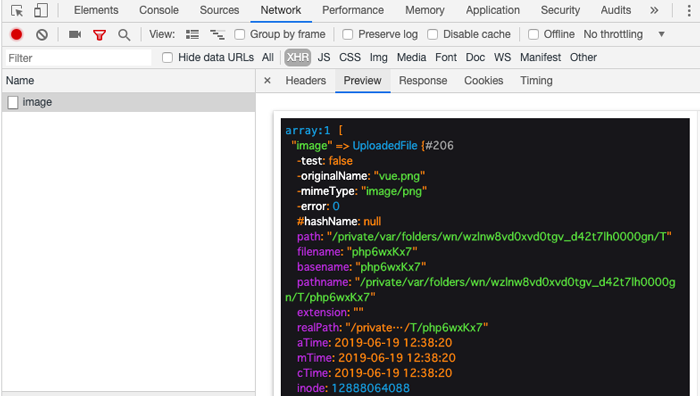Use large request rows view icon
Screen dimensions: 700x396
[x=192, y=34]
